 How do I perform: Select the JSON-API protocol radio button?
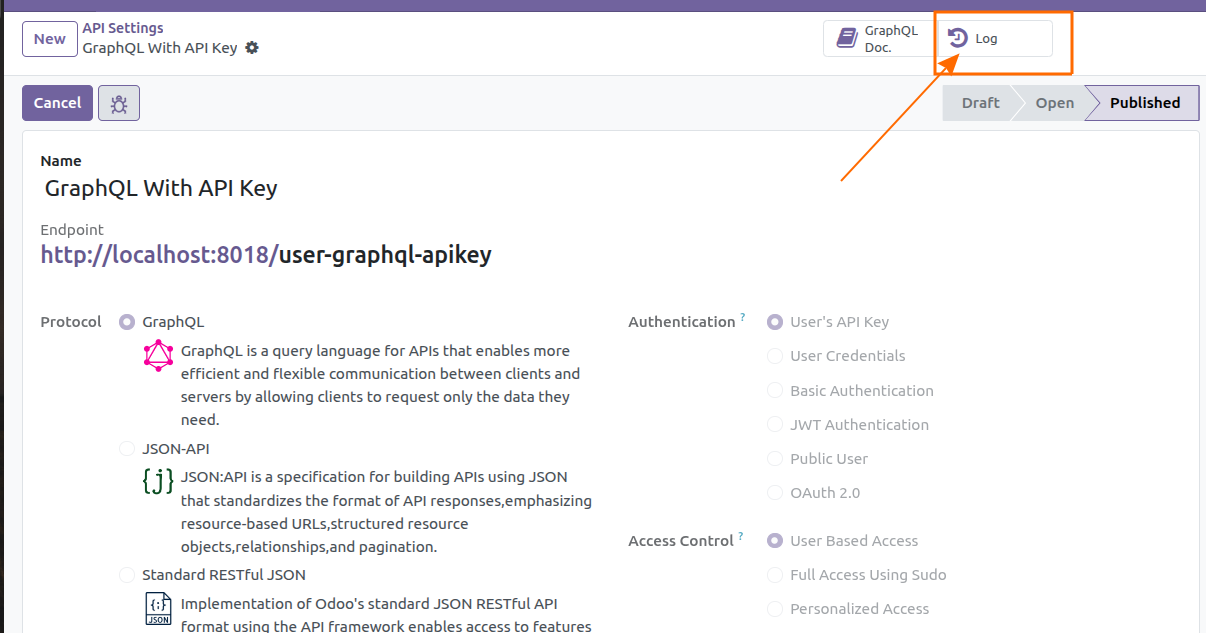click(x=127, y=449)
